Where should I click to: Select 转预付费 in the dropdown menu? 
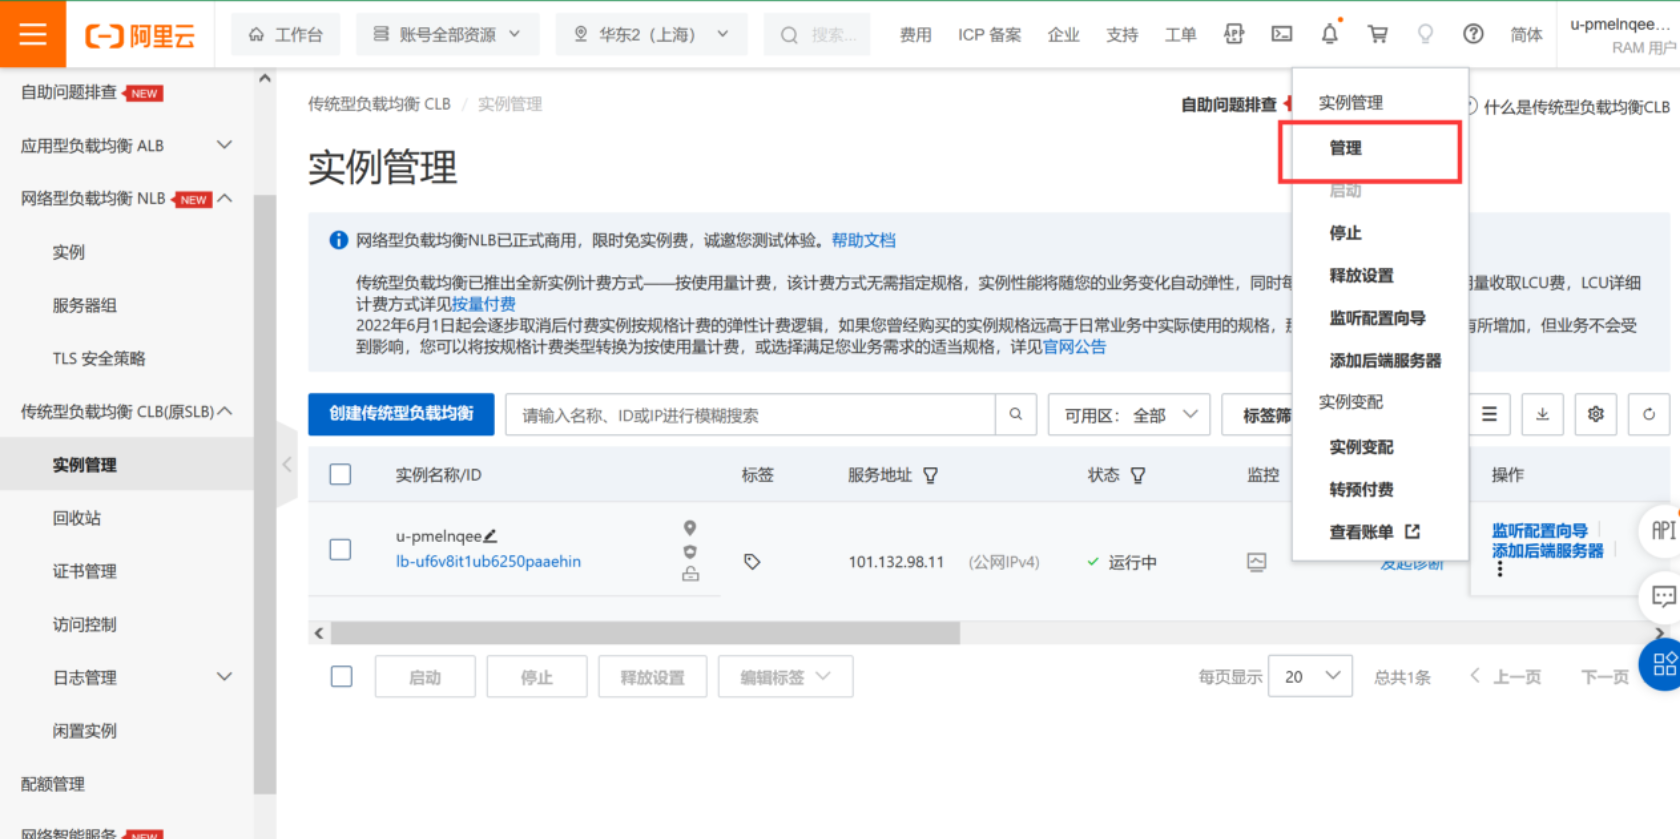point(1361,489)
